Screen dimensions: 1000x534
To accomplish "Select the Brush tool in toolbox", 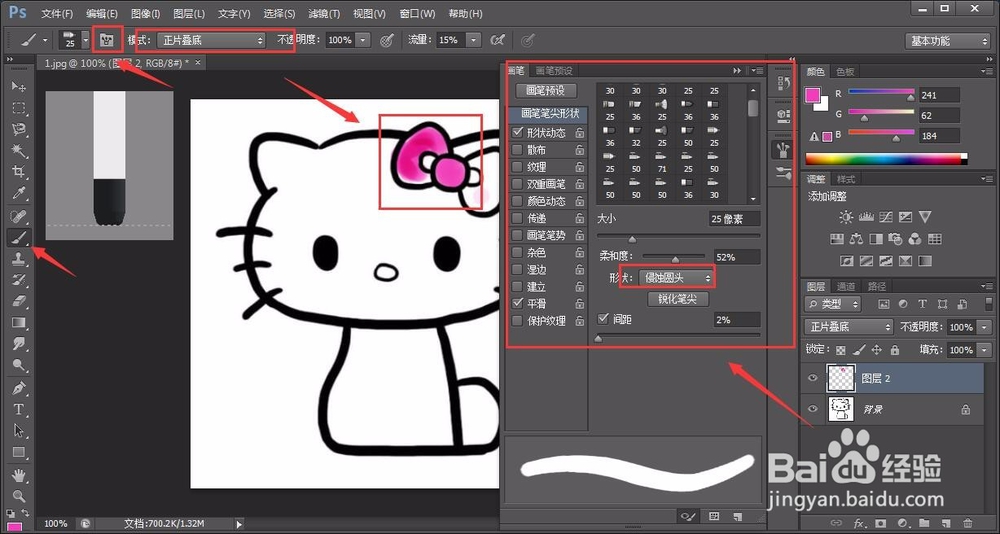I will [x=18, y=238].
